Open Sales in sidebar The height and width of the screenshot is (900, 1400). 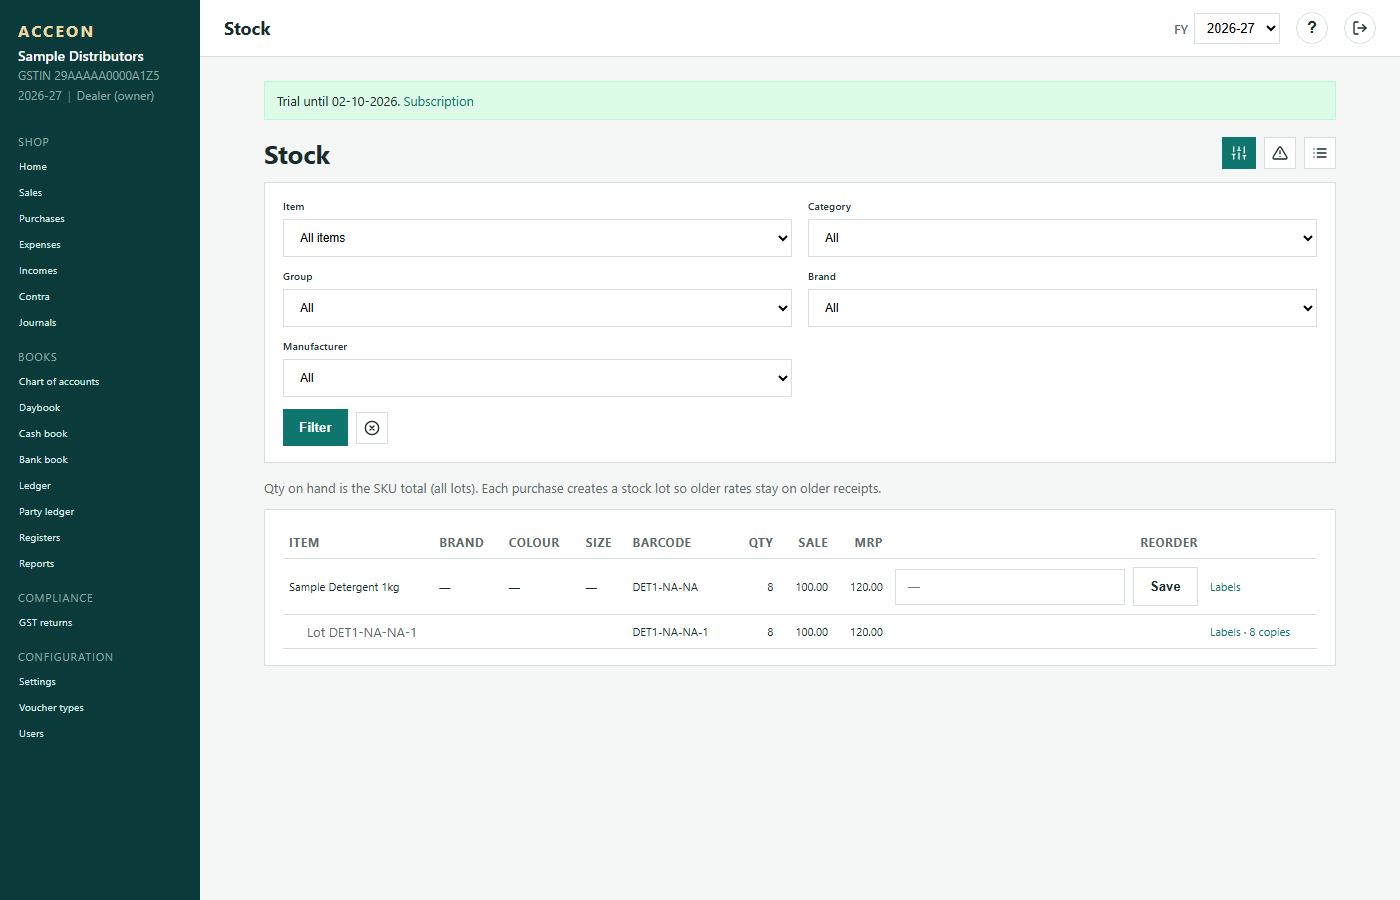click(x=31, y=193)
